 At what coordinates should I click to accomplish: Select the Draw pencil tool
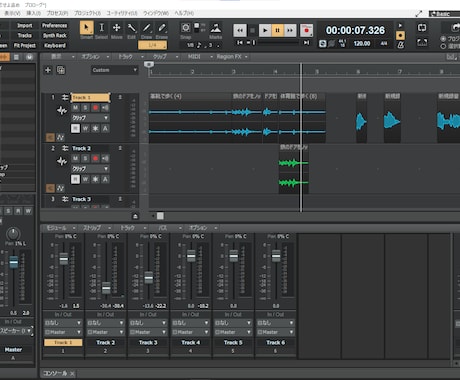click(x=147, y=28)
